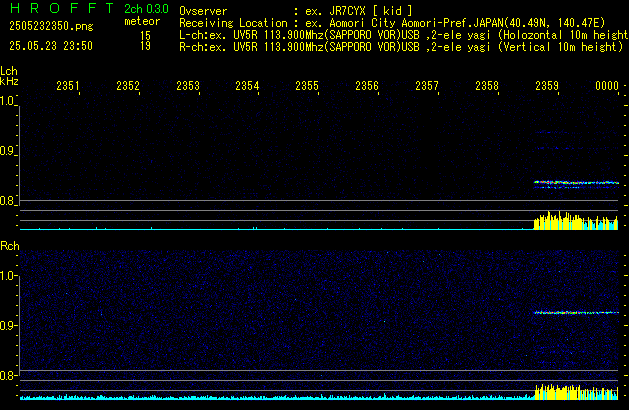Click the 2357 time marker
The image size is (629, 410).
pyautogui.click(x=427, y=86)
